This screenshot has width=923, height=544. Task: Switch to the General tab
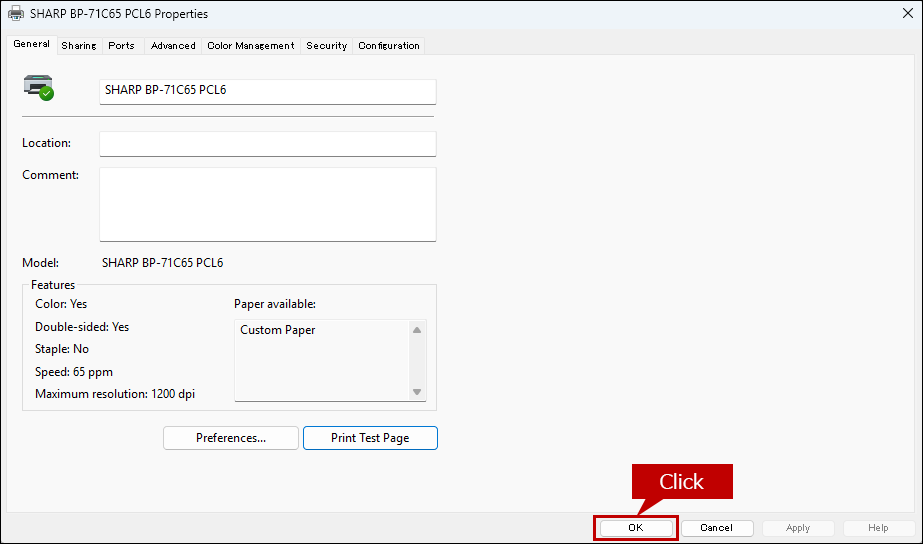click(x=32, y=44)
